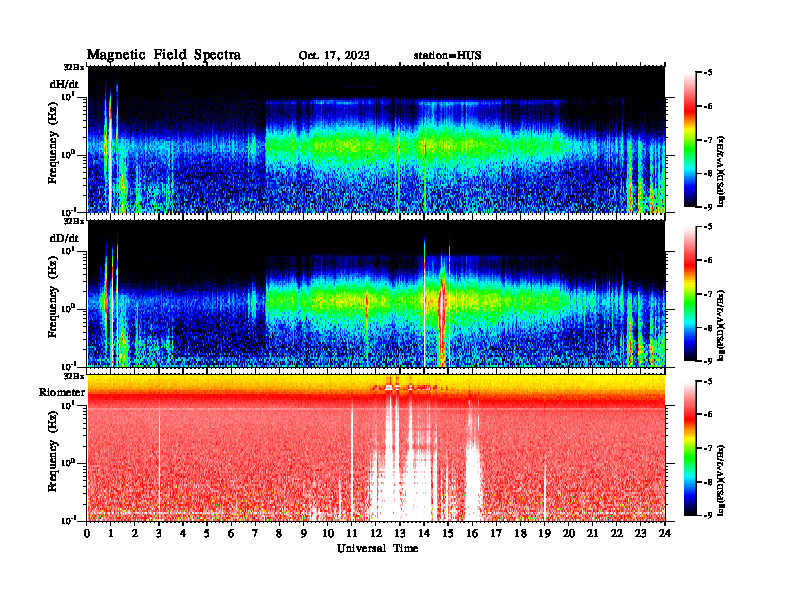Image resolution: width=792 pixels, height=612 pixels.
Task: Click the 10^1 frequency tick of dD/dt panel
Action: coord(68,250)
